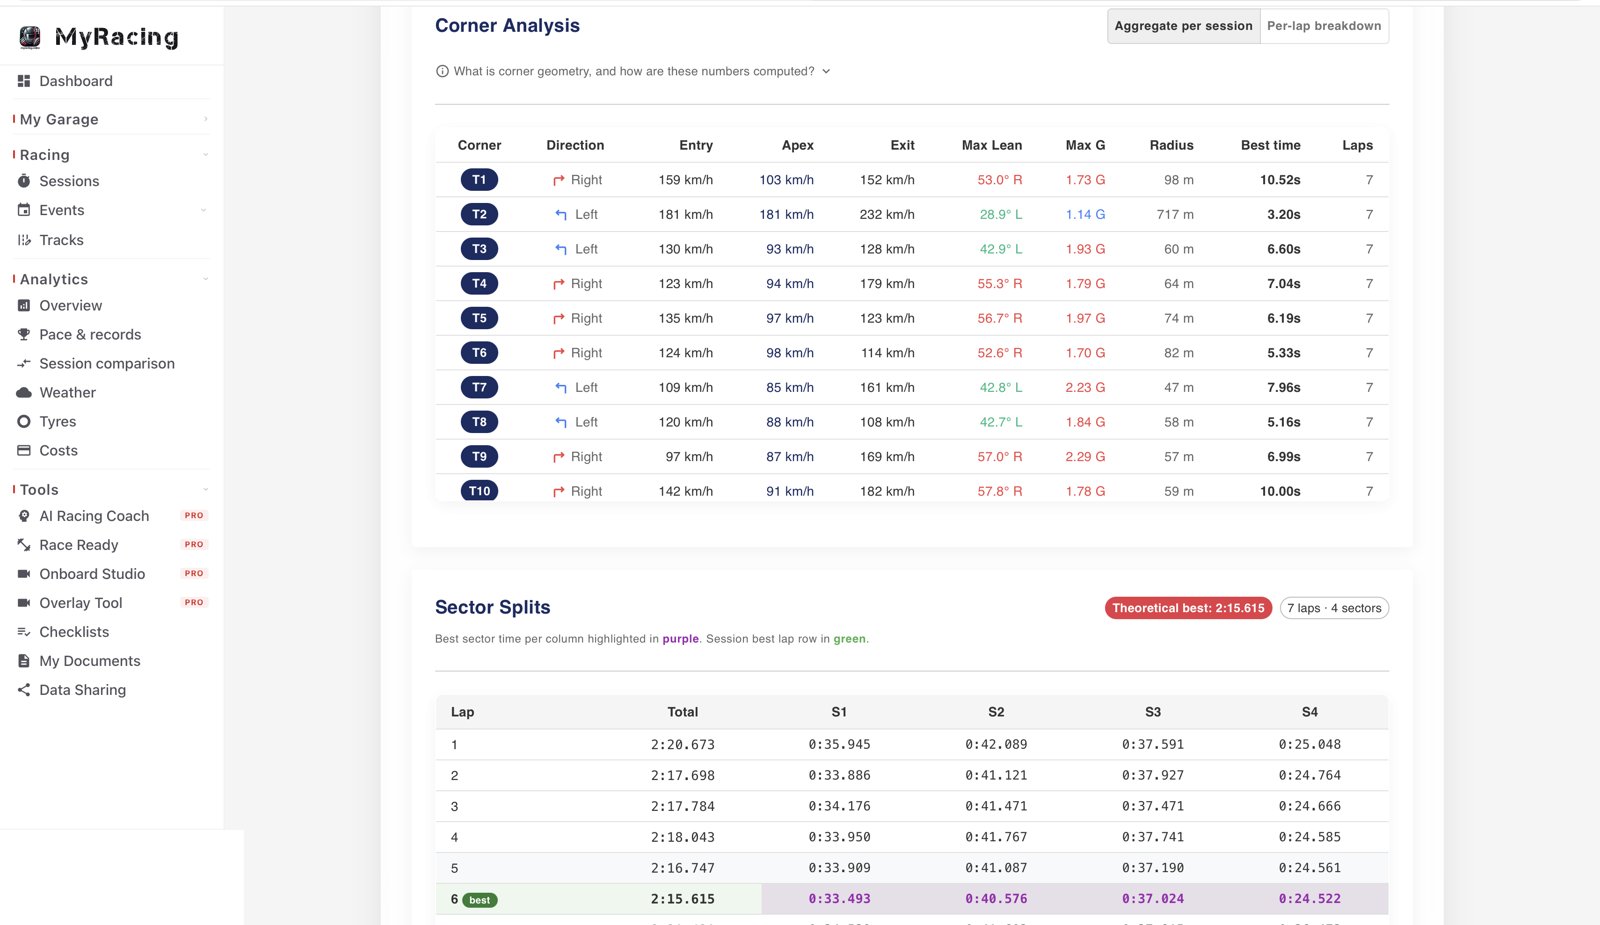Screen dimensions: 1600x925
Task: Click lap 3 S2 time 0:41.471
Action: 996,806
